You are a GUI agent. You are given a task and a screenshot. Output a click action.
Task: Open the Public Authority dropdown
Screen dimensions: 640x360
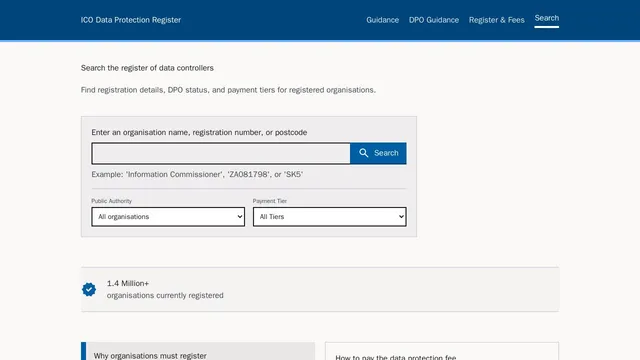168,217
